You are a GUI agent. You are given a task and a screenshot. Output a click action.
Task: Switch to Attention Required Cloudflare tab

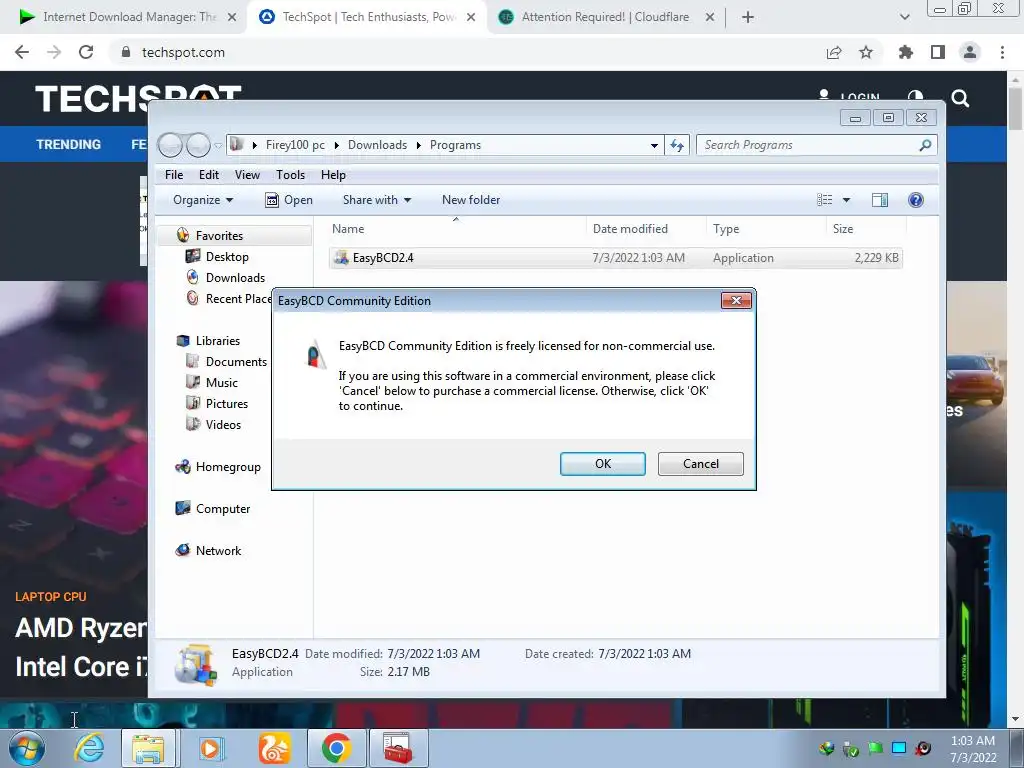[x=604, y=17]
